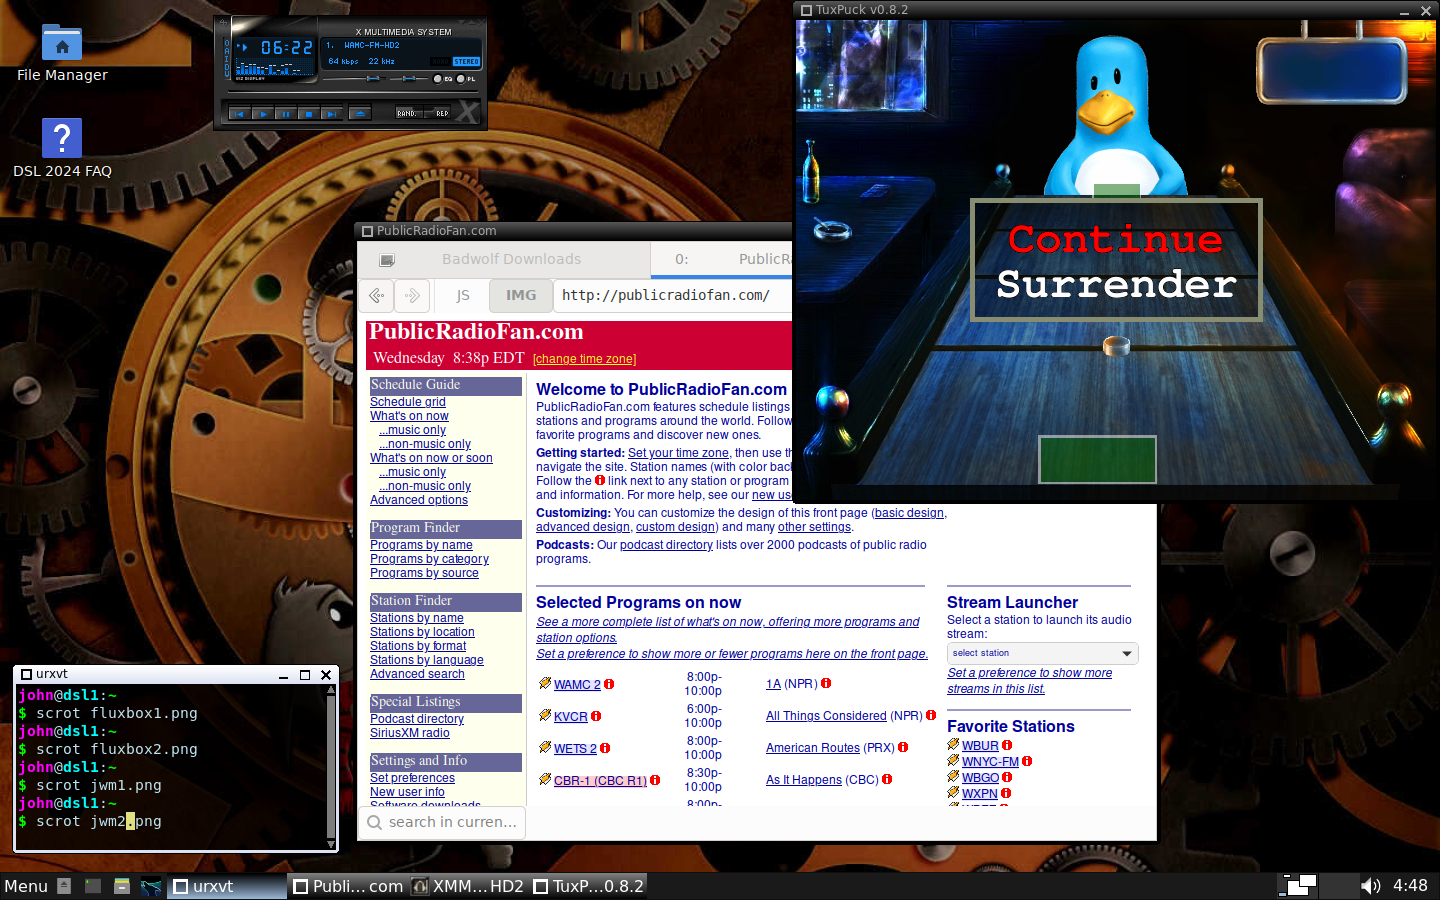The height and width of the screenshot is (900, 1440).
Task: Toggle the XMMS equalizer (EQ) button
Action: pyautogui.click(x=438, y=79)
